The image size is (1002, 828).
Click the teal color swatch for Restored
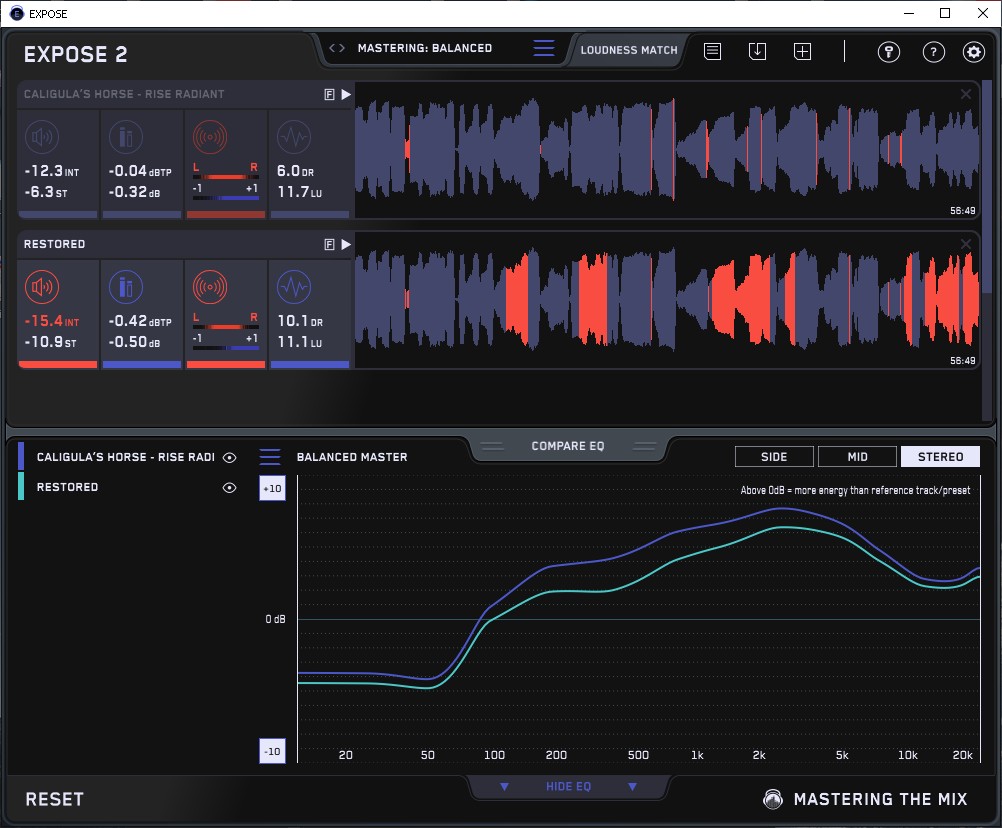(x=21, y=486)
